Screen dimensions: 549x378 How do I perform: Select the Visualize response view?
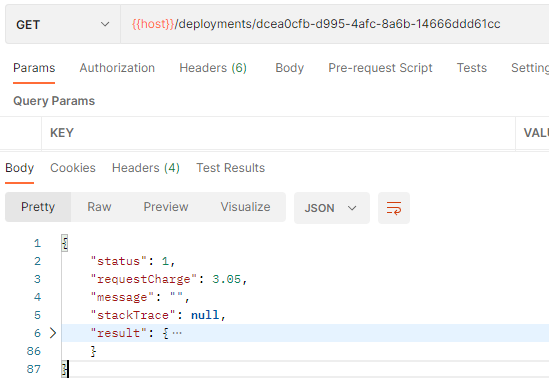[245, 207]
